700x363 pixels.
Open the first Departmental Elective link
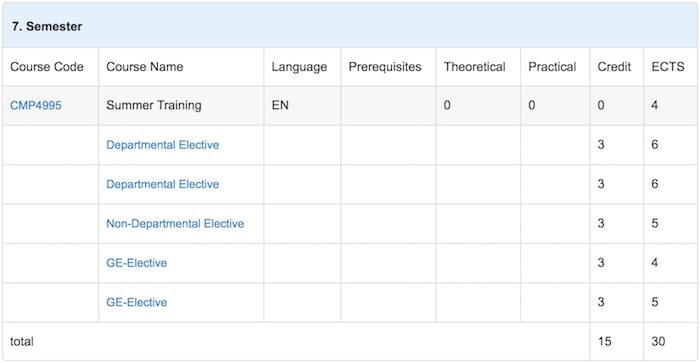point(162,145)
